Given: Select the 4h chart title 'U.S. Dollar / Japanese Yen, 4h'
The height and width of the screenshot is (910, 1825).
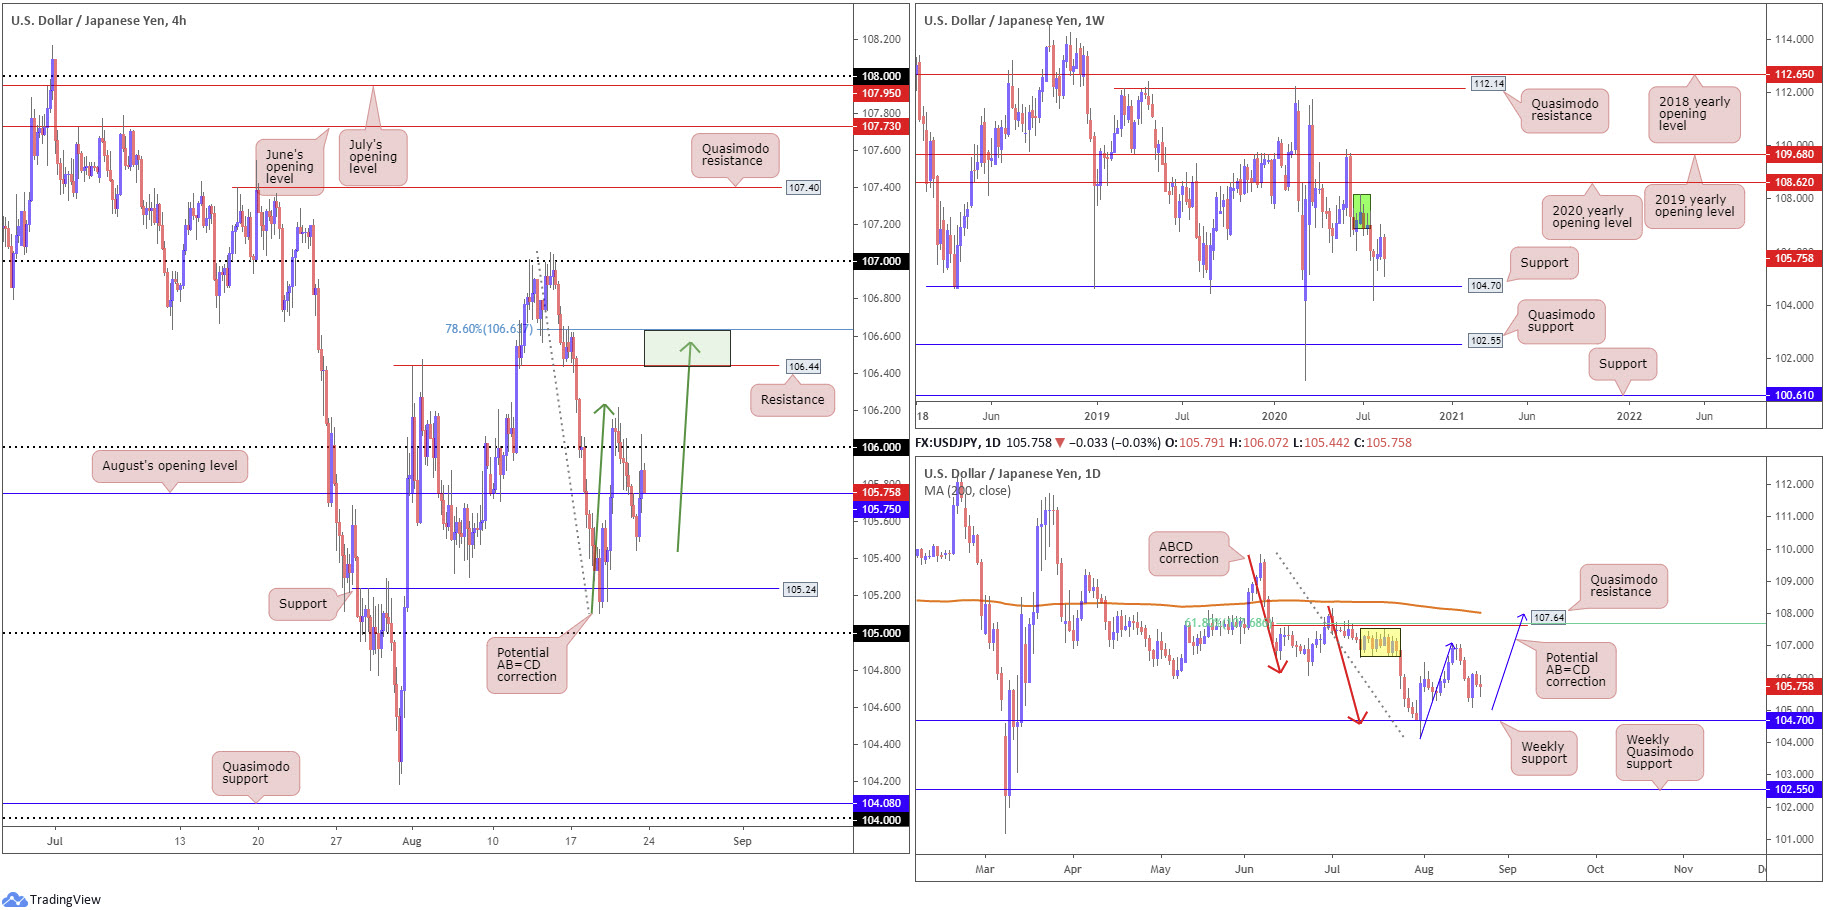Looking at the screenshot, I should pos(98,20).
